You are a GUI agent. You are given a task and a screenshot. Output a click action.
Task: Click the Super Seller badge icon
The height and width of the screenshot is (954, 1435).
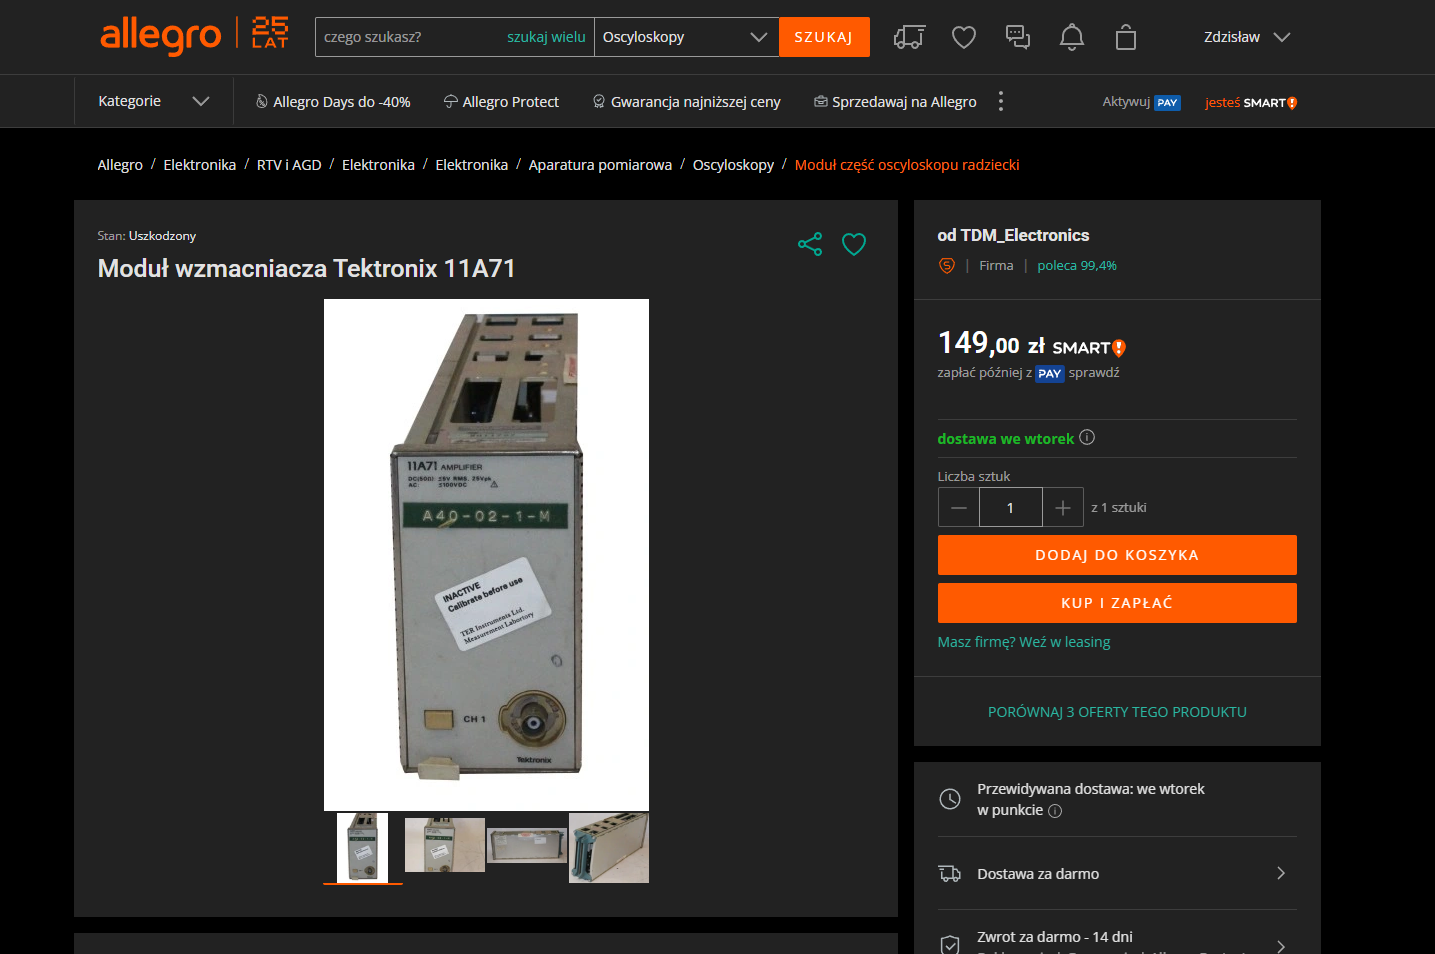947,265
